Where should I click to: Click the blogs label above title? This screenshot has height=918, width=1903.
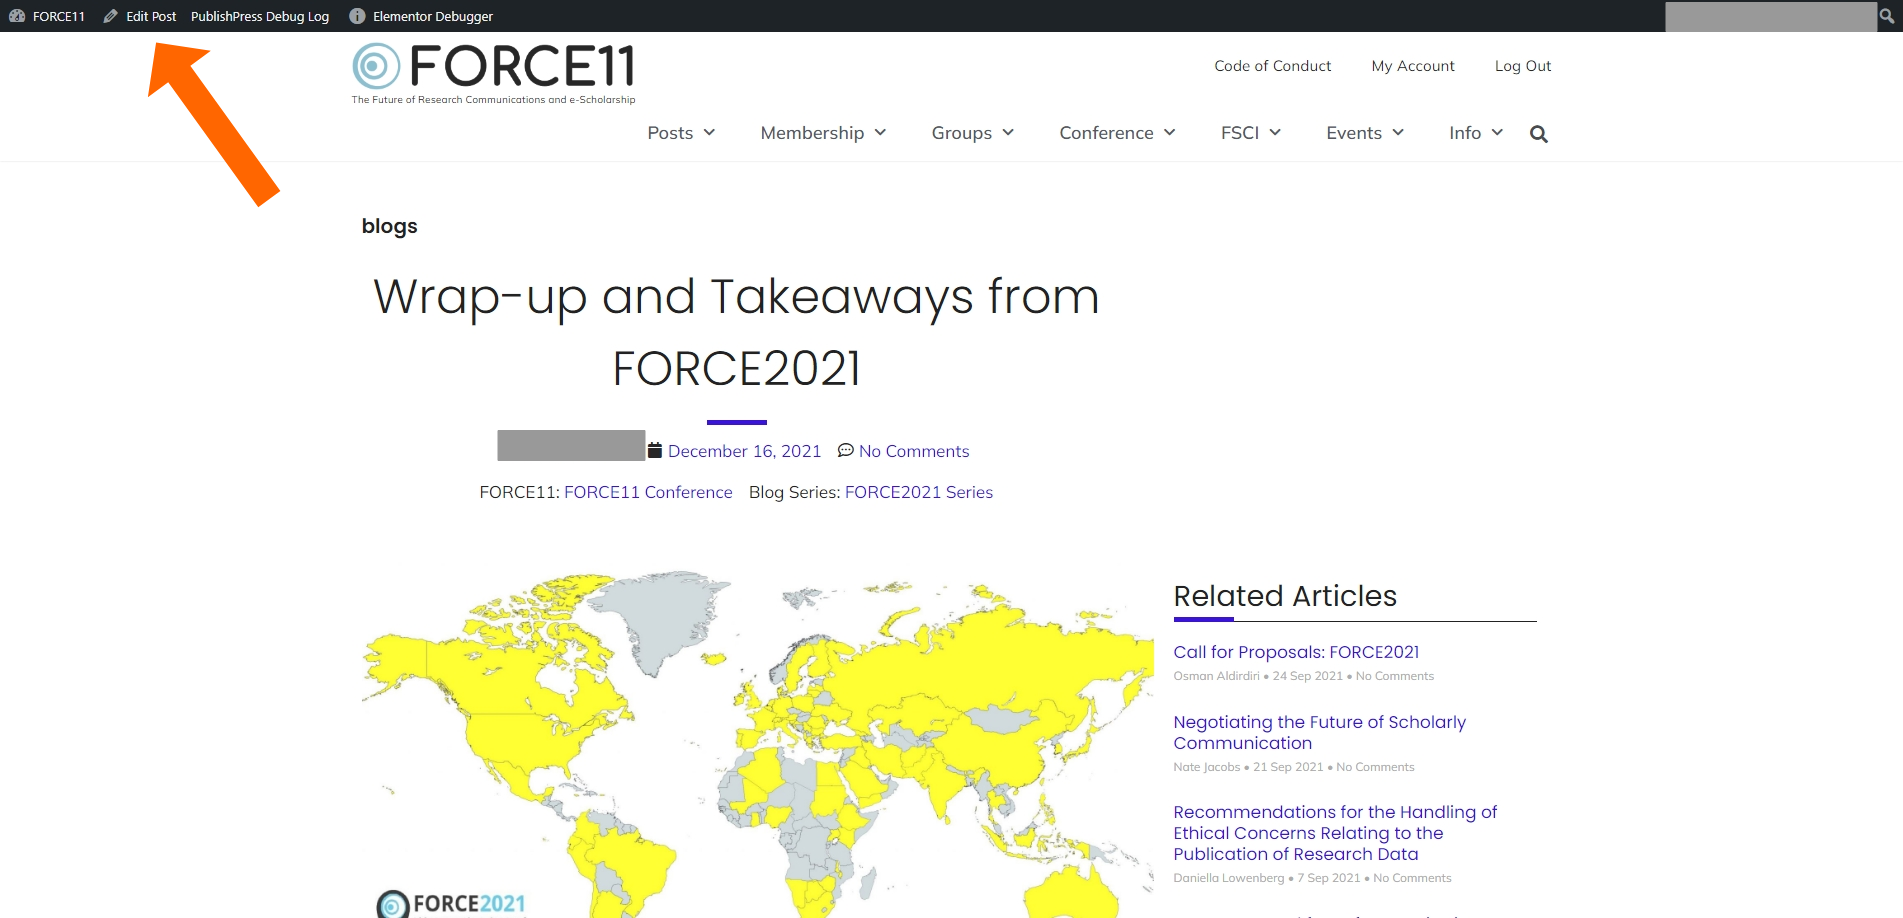coord(389,226)
